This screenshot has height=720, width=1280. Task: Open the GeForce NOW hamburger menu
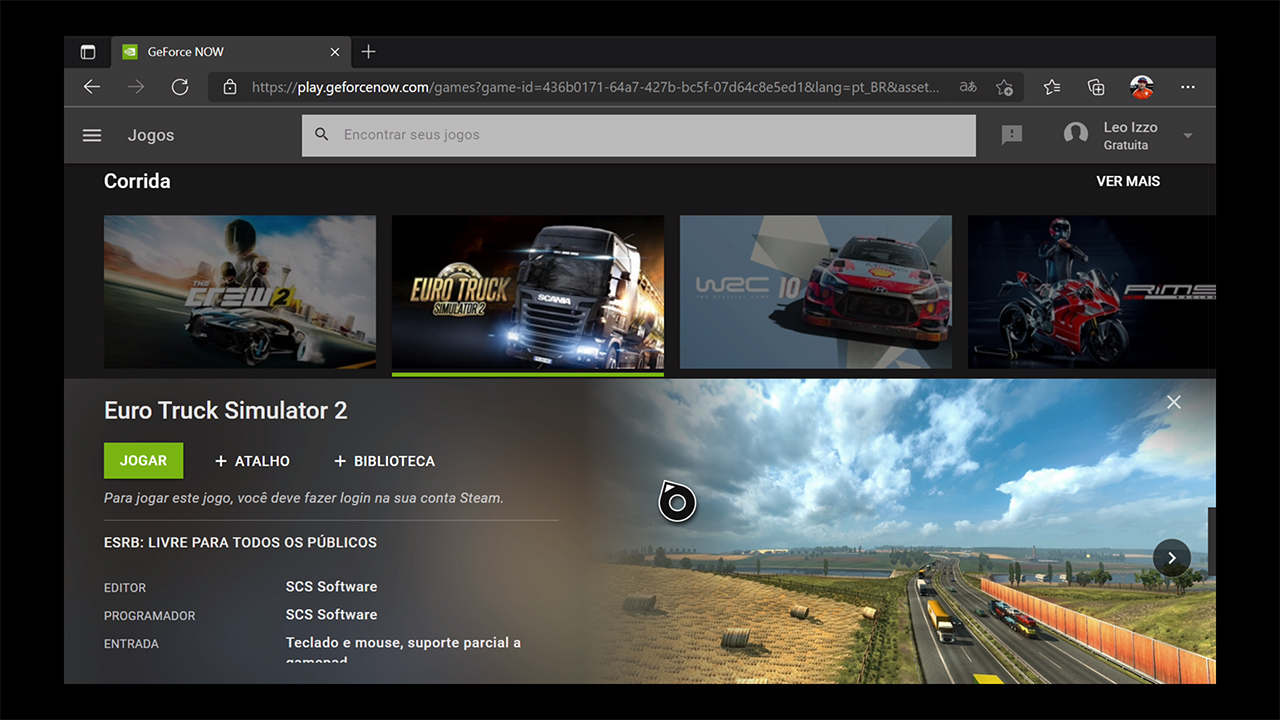[x=92, y=135]
